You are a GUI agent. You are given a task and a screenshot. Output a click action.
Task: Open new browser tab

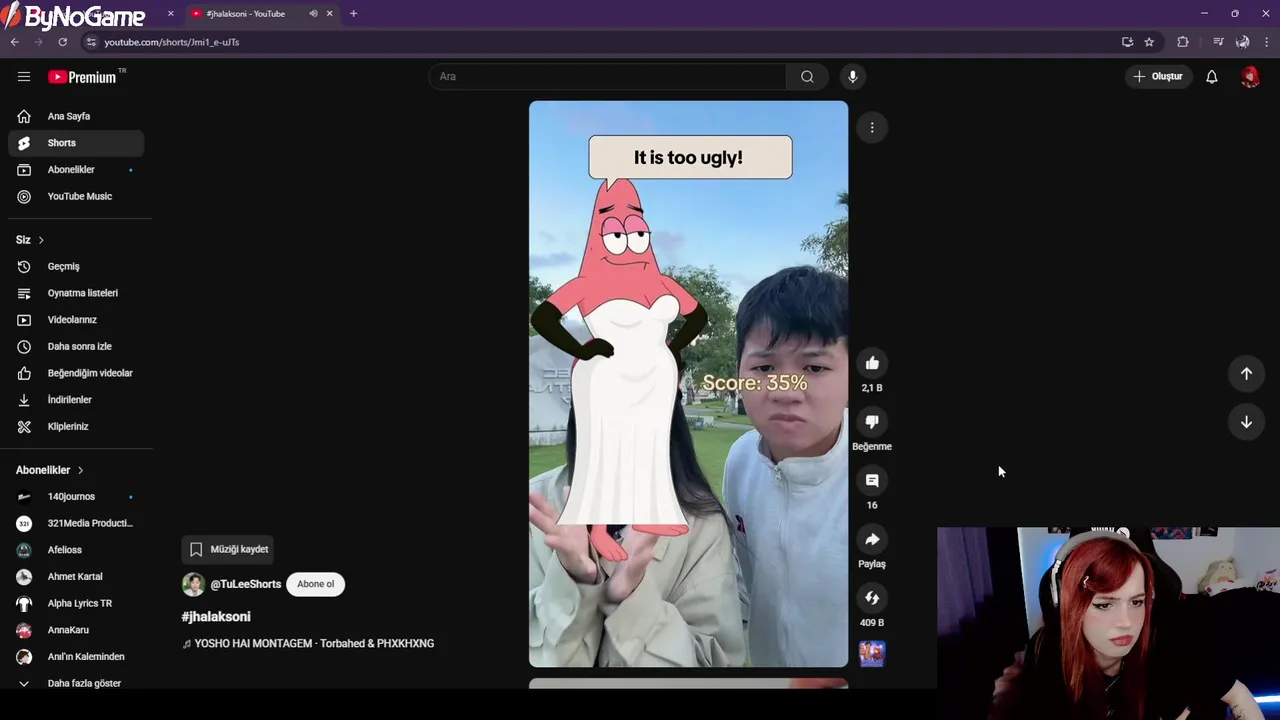[353, 13]
